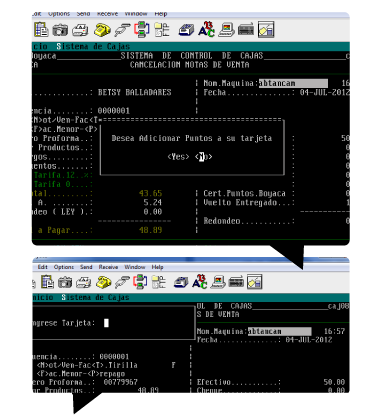Click the disconnect plug icon in the upper window toolbar
The height and width of the screenshot is (415, 386).
(x=122, y=30)
